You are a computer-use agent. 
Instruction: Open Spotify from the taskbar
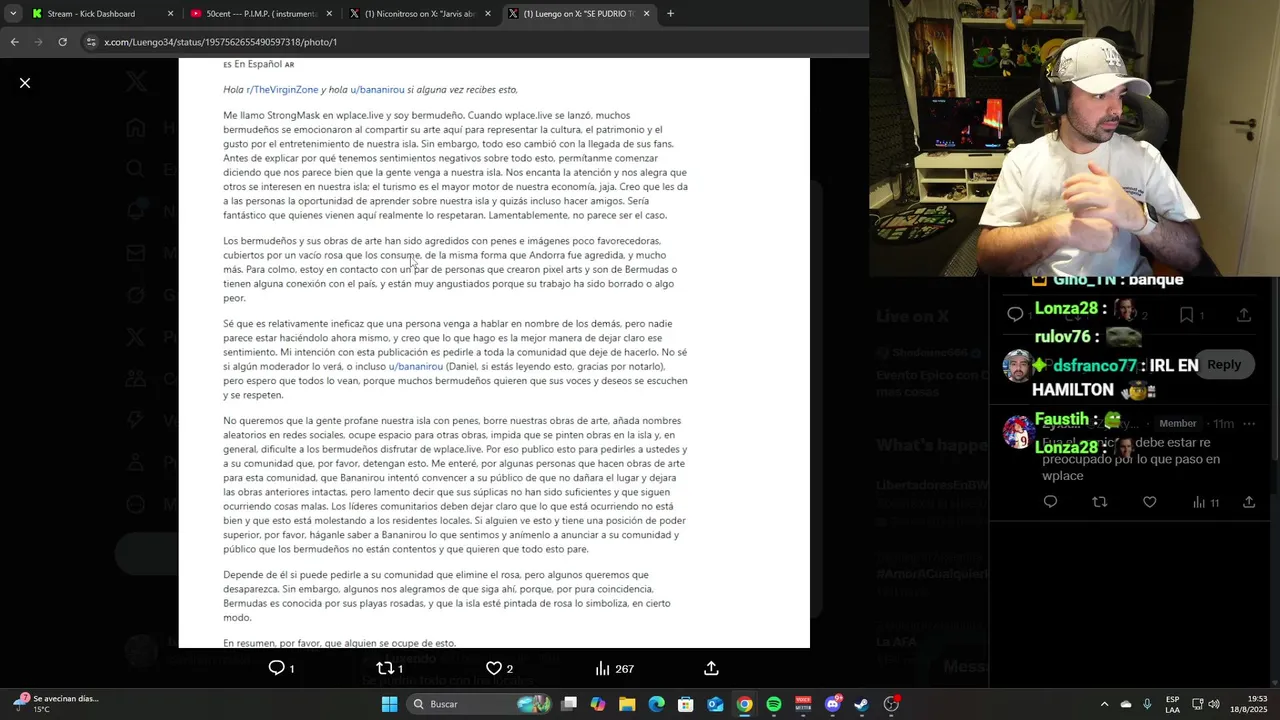tap(774, 704)
